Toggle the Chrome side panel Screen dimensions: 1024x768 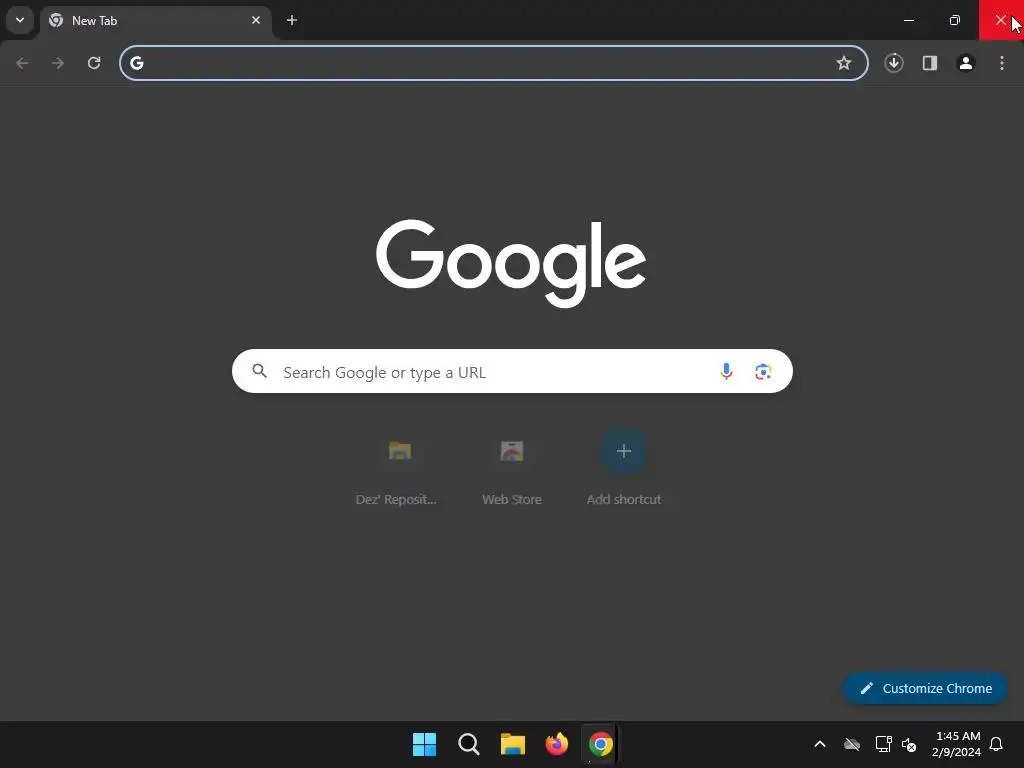(930, 63)
